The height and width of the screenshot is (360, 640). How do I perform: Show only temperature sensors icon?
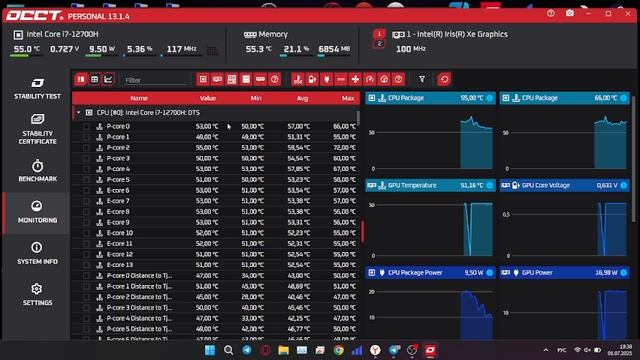coord(298,80)
